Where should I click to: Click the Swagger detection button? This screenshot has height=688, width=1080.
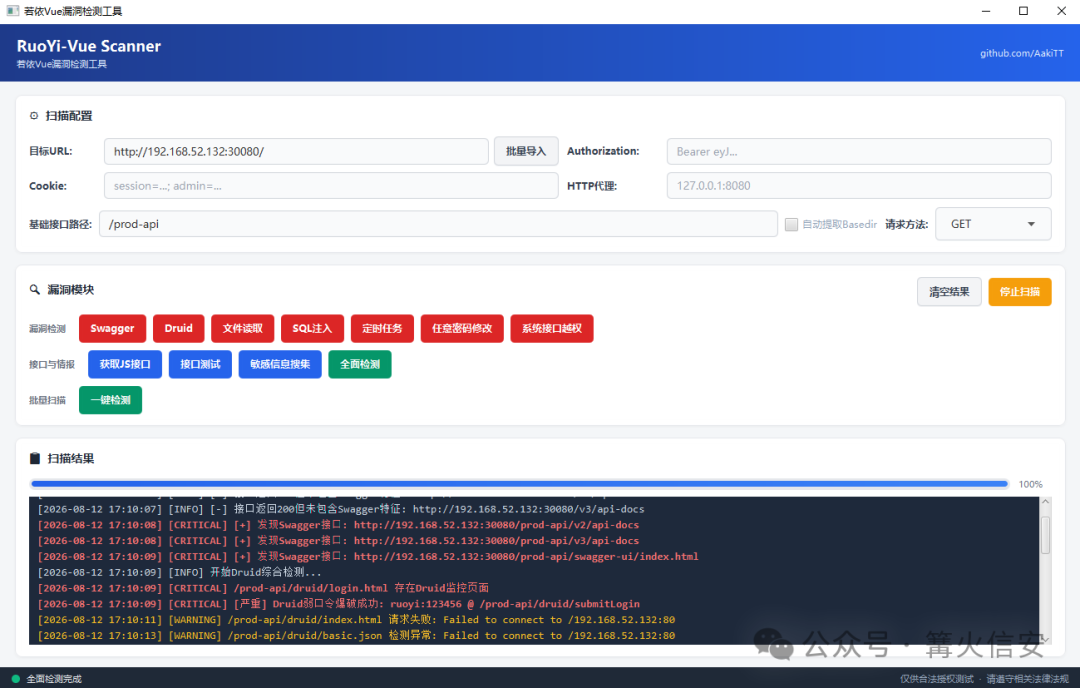[112, 329]
